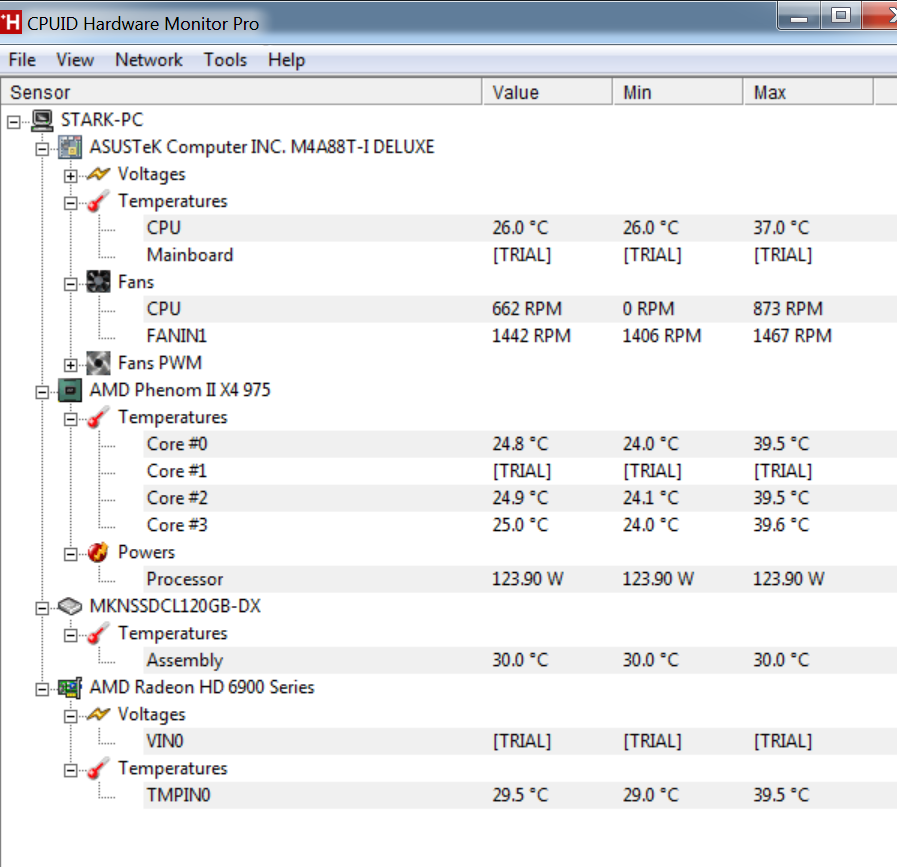Image resolution: width=897 pixels, height=867 pixels.
Task: Select the Processor power row
Action: click(520, 579)
